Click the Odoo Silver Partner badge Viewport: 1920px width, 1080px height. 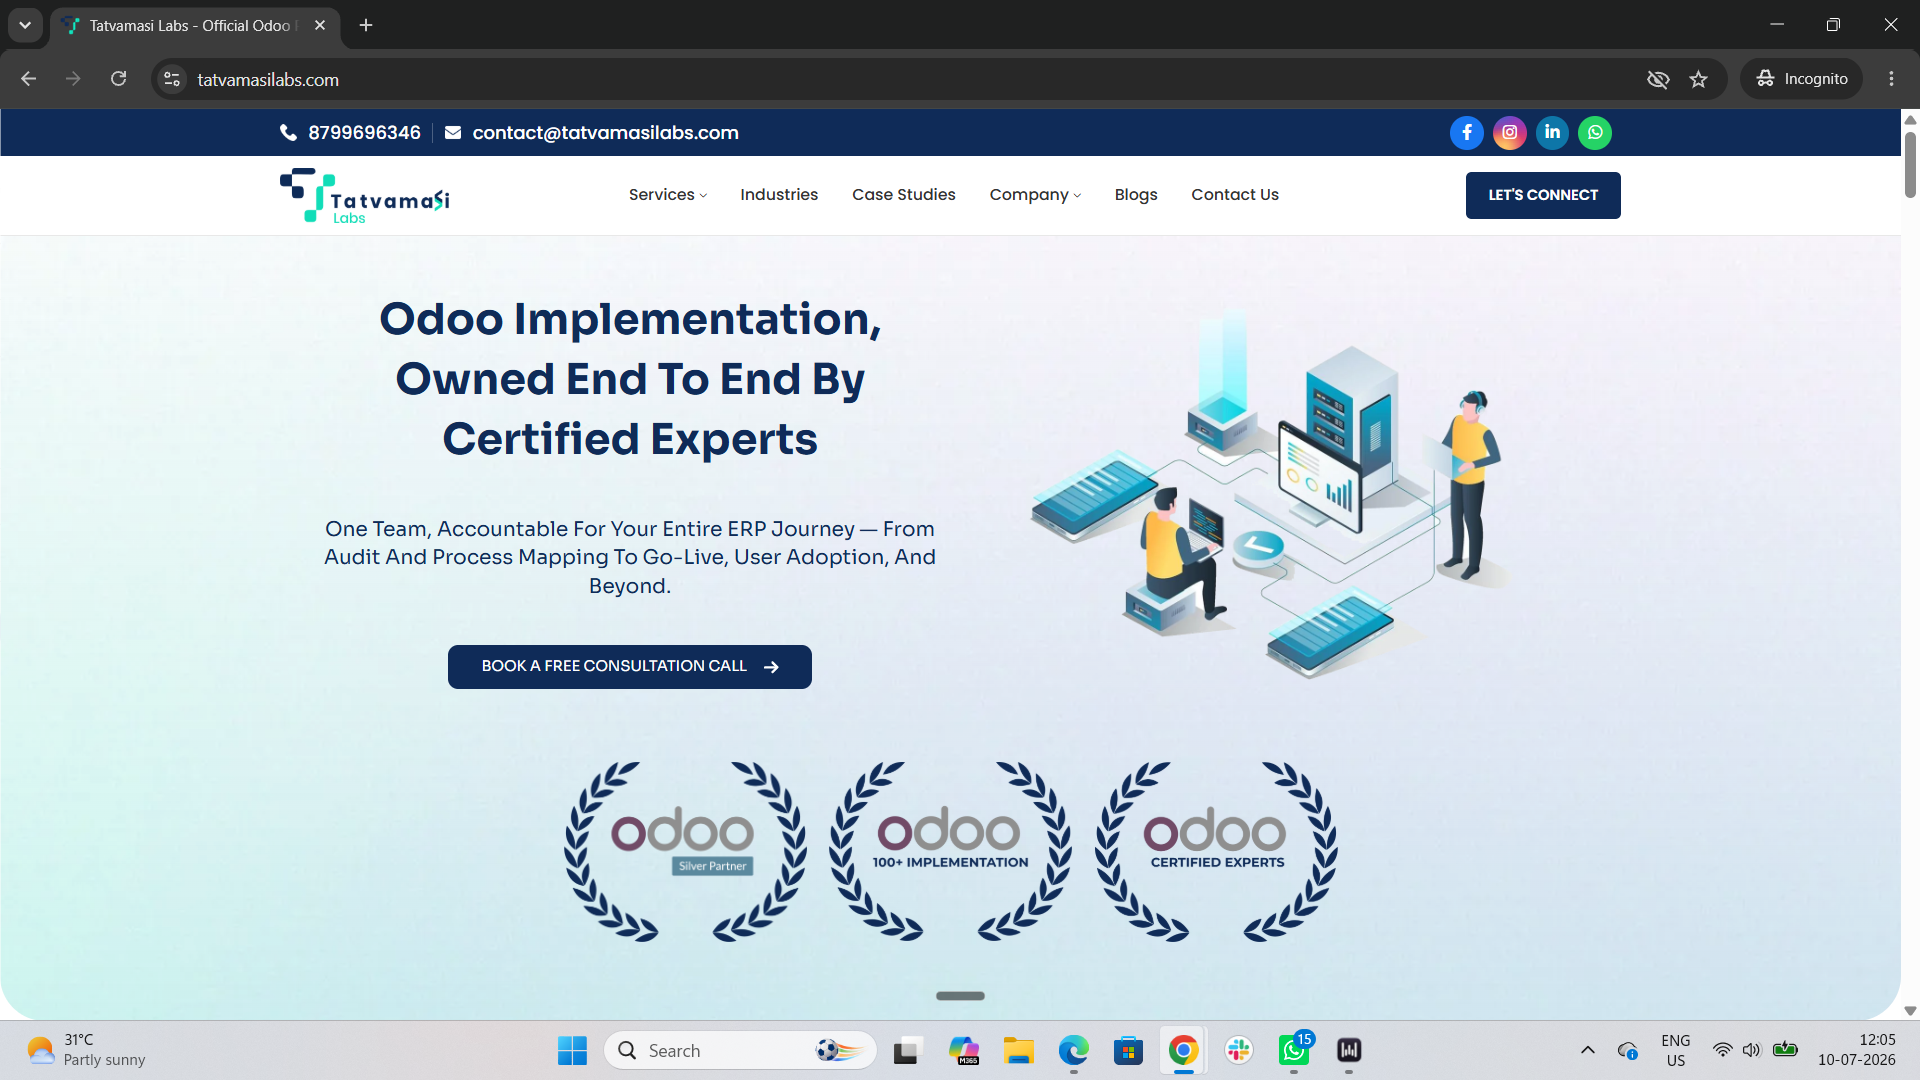click(x=685, y=851)
